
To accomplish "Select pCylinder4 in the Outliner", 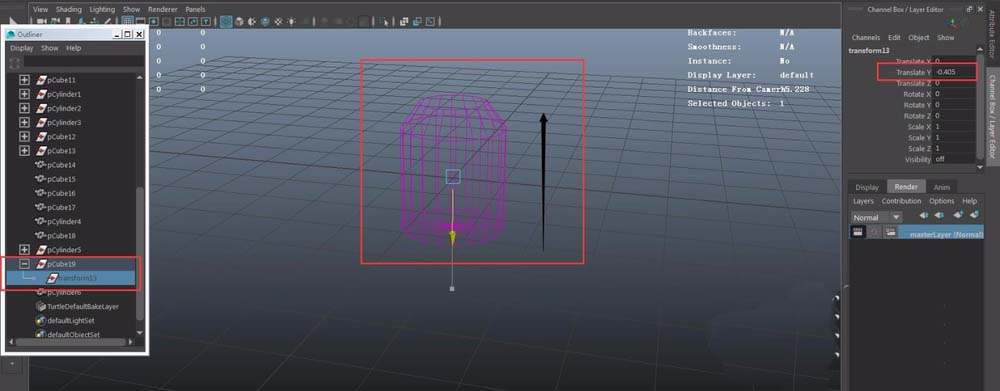I will pos(64,221).
